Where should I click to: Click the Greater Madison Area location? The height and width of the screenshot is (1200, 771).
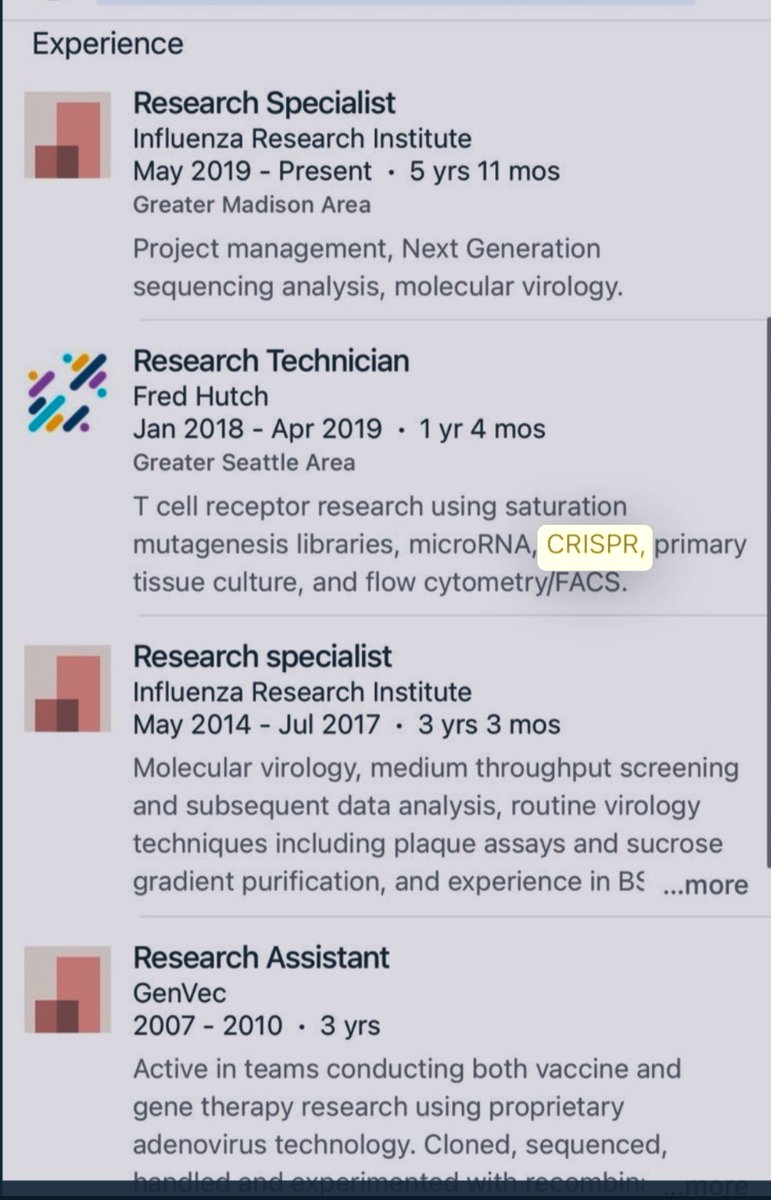[251, 205]
